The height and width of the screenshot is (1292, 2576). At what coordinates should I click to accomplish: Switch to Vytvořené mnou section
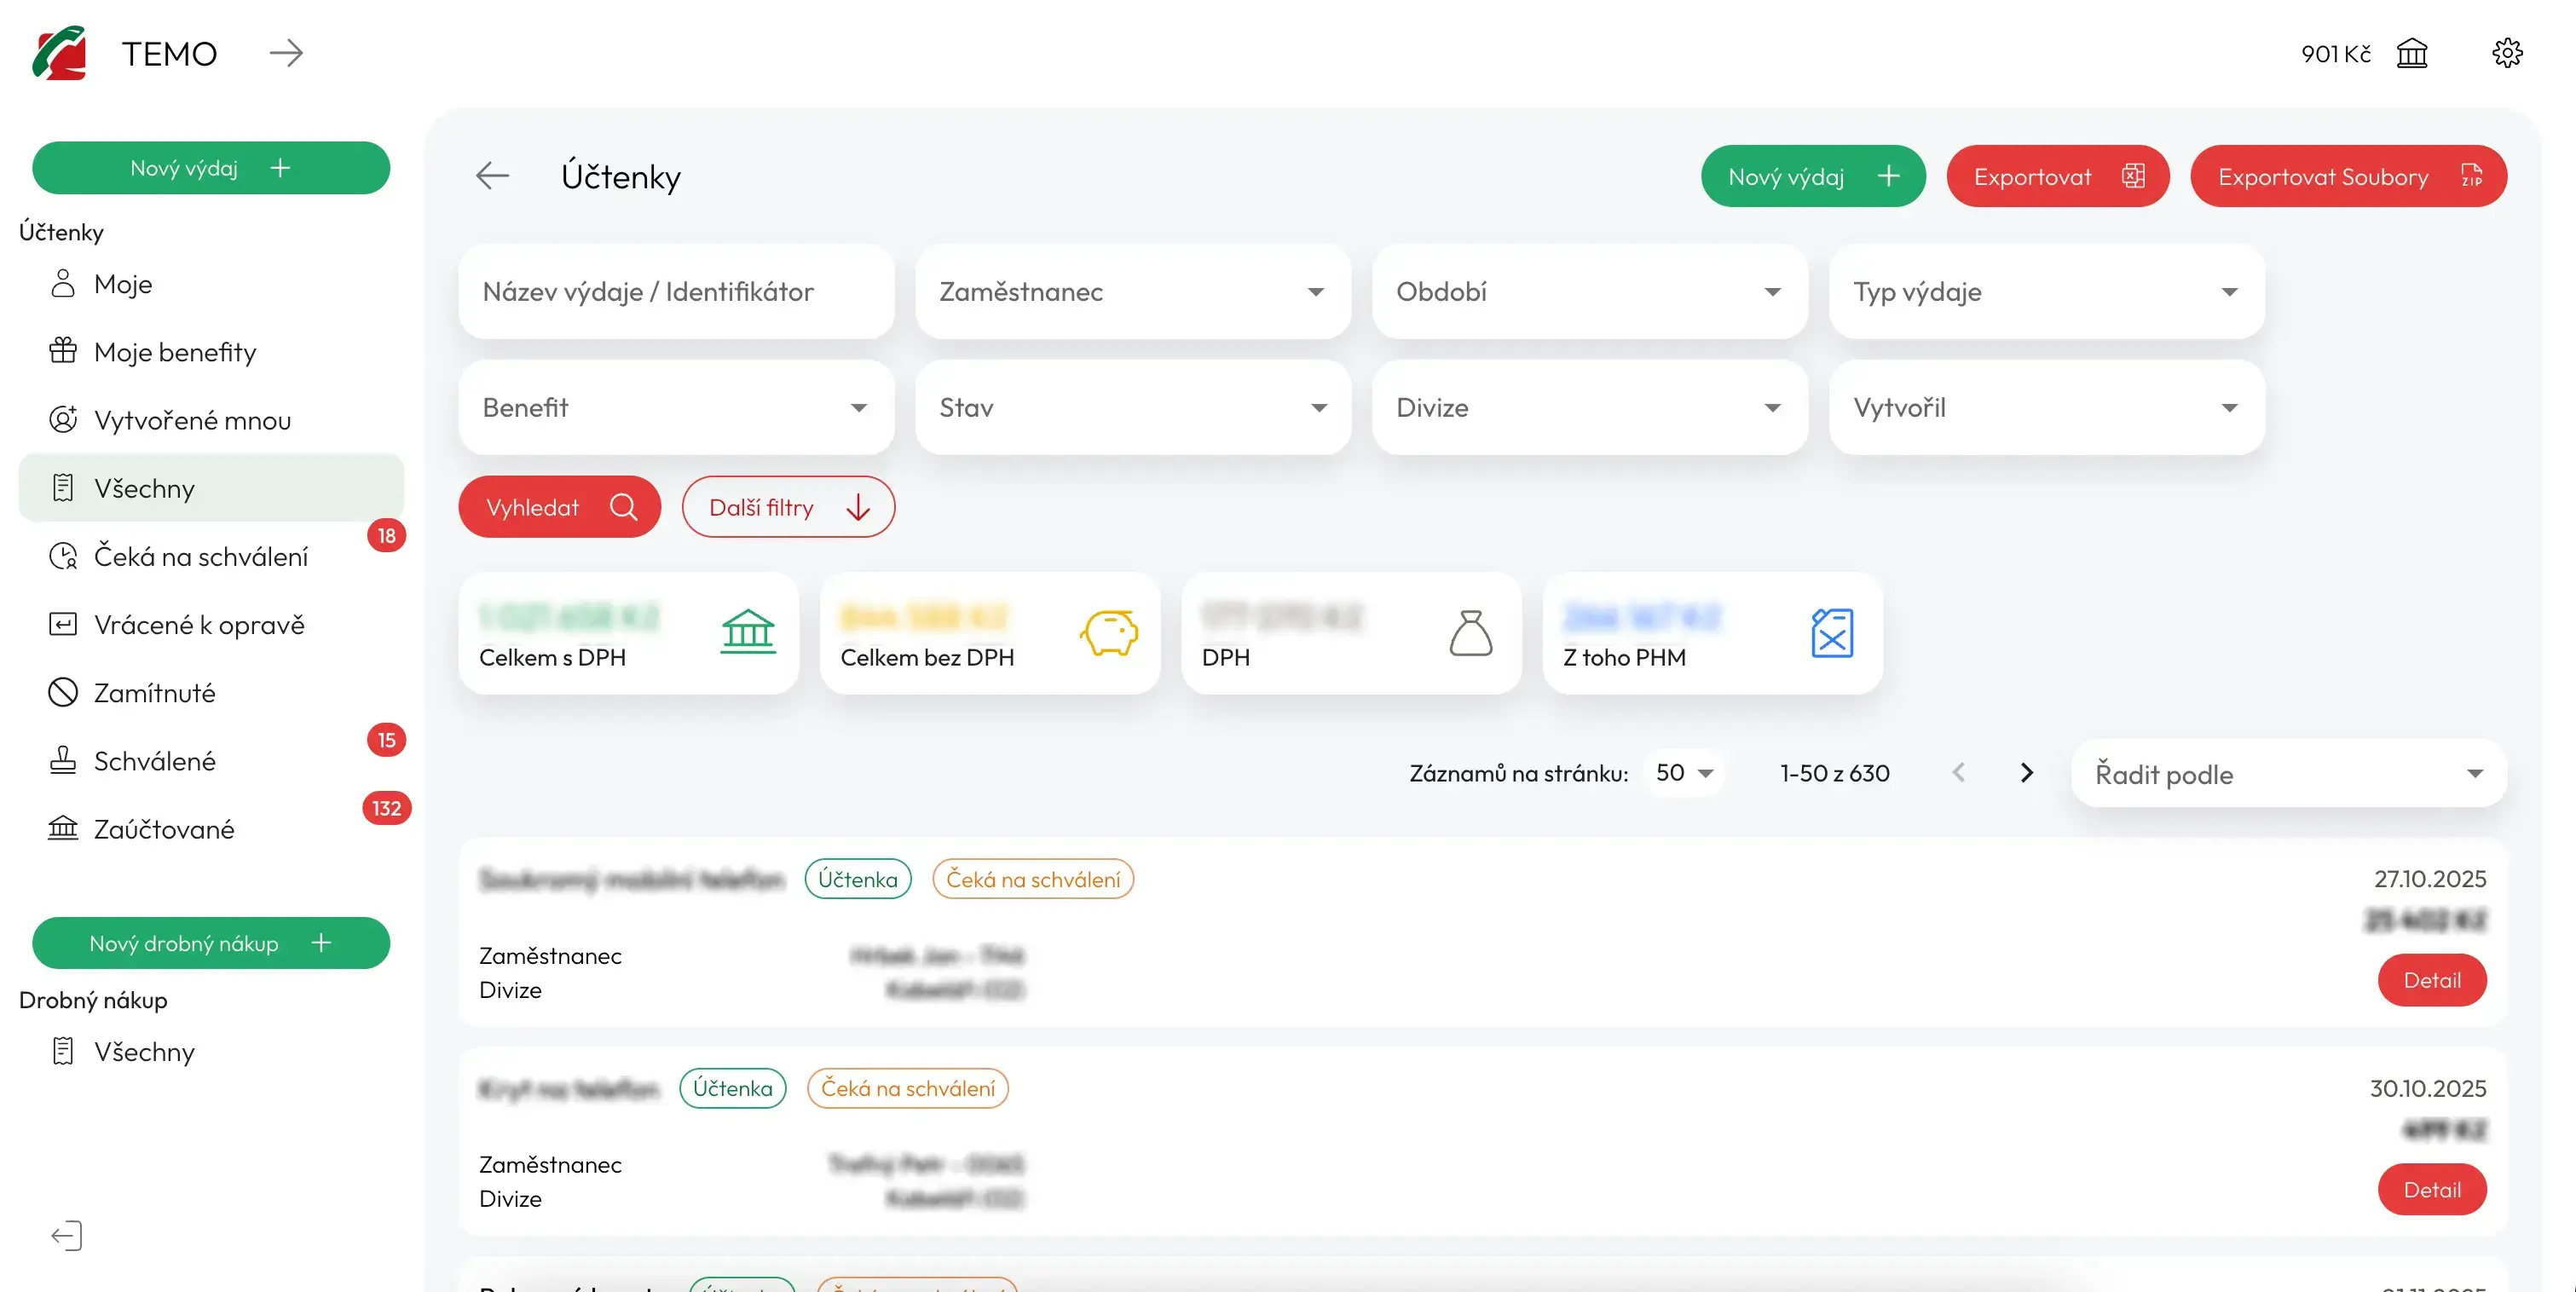pyautogui.click(x=193, y=420)
